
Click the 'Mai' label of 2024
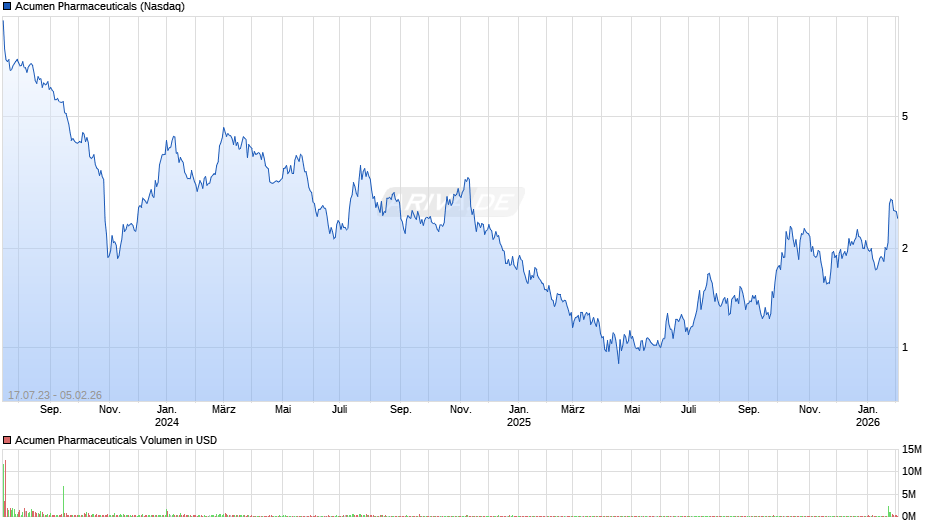point(283,410)
